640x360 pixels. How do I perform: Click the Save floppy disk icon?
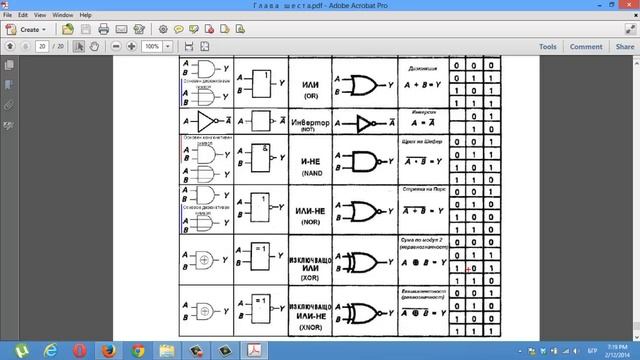point(86,29)
